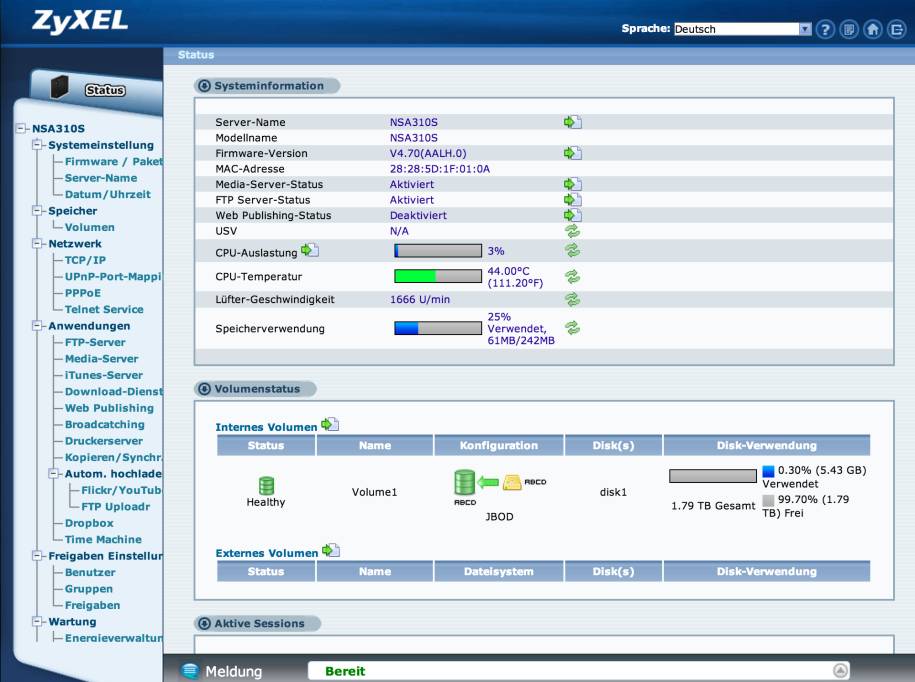915x682 pixels.
Task: Open CPU-Auslastung details icon beside label
Action: 309,251
